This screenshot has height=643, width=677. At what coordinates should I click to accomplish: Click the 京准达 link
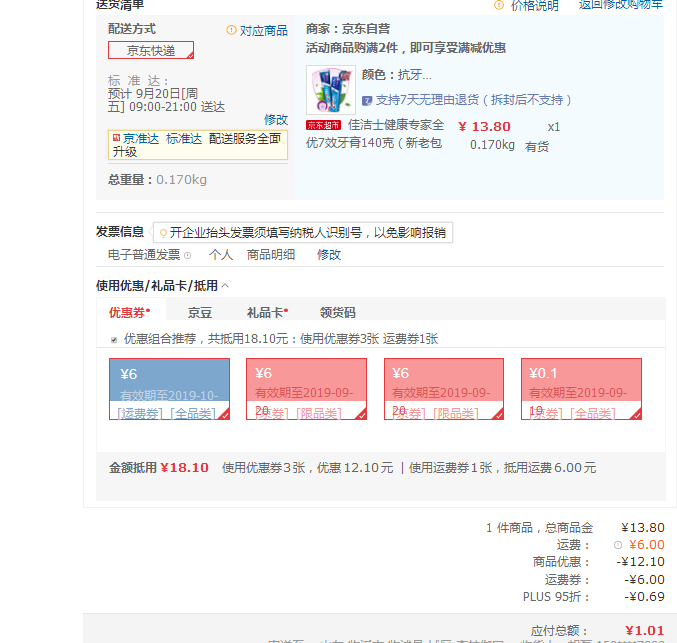141,139
